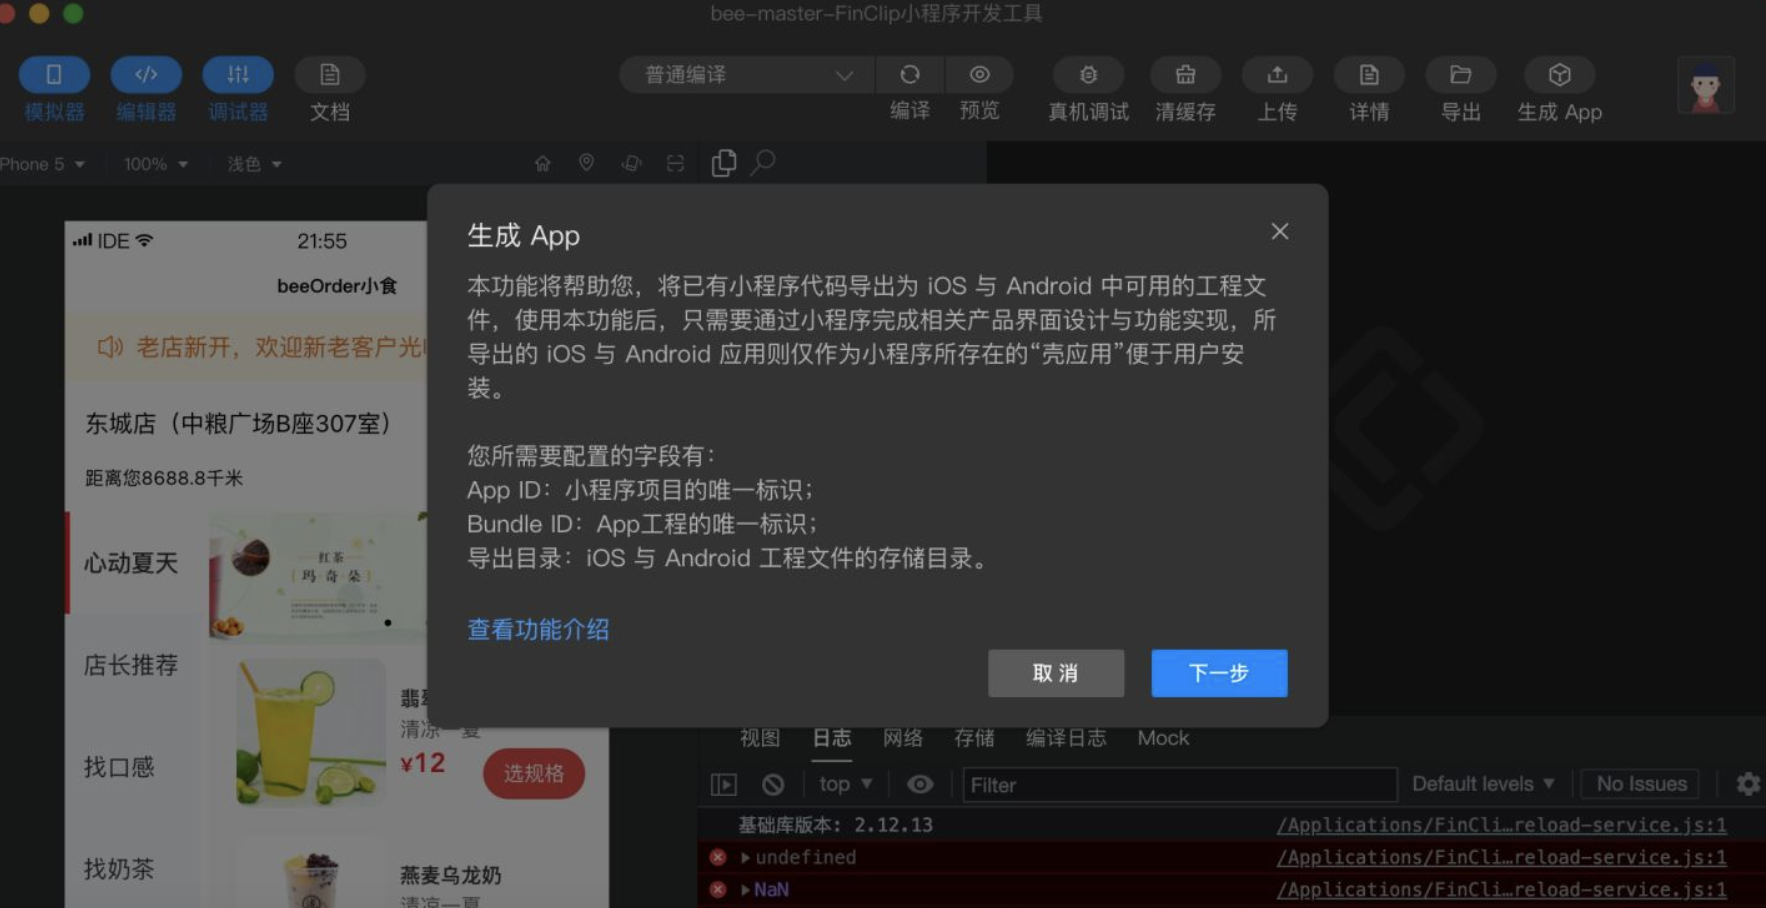Click the 距离您8688.8千米 distance text
Screen dimensions: 1766x908
pos(164,478)
